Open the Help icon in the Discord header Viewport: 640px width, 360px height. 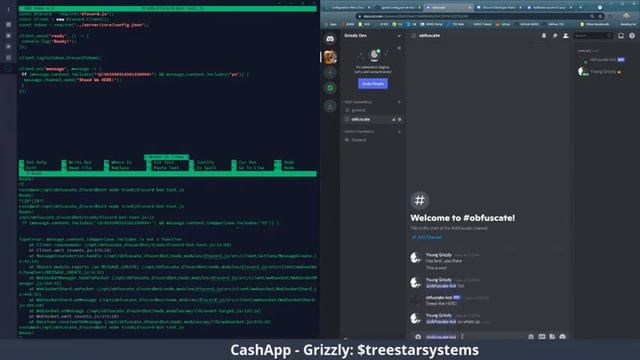[632, 36]
